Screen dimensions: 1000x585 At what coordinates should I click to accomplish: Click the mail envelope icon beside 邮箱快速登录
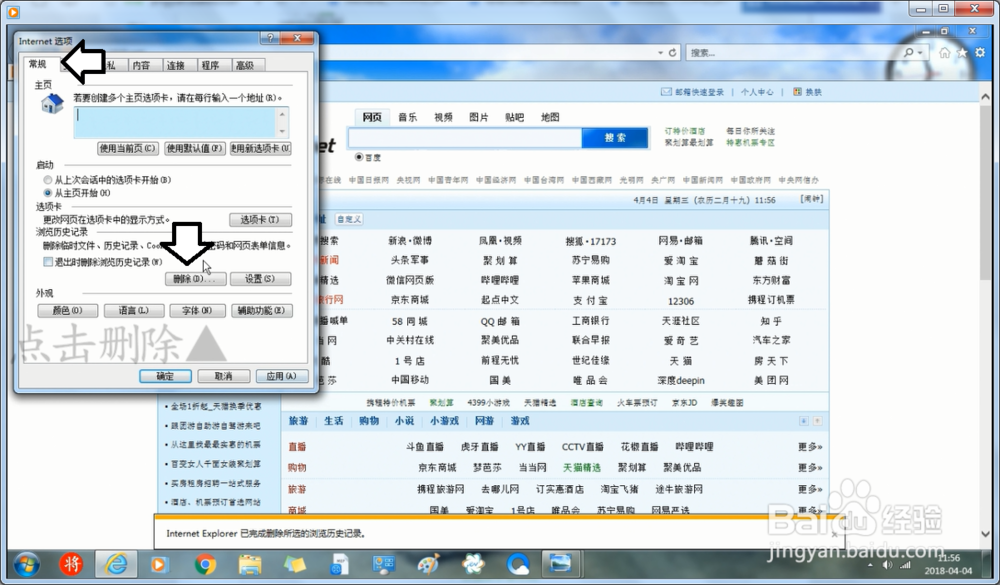[x=666, y=92]
